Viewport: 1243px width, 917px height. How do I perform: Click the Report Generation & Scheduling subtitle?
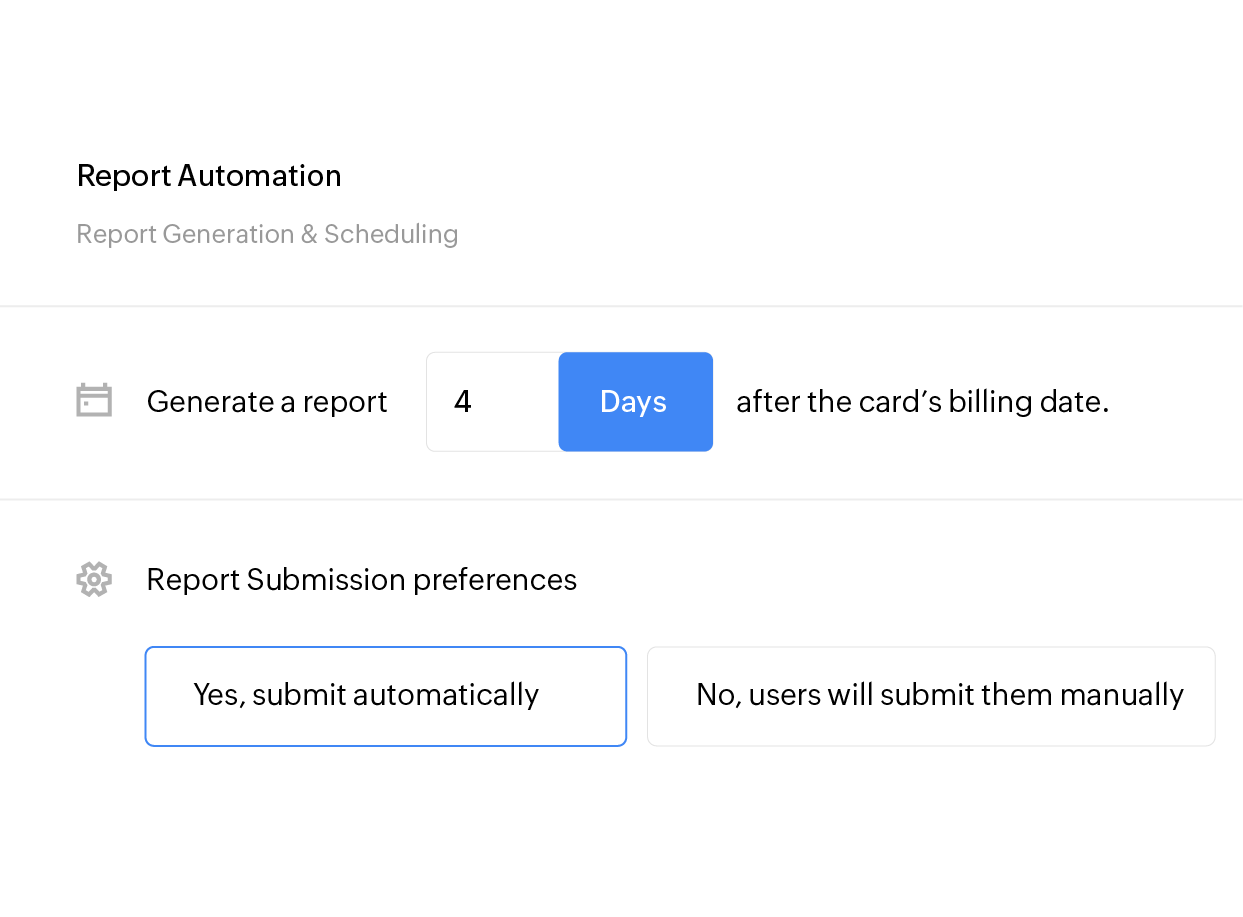coord(267,234)
